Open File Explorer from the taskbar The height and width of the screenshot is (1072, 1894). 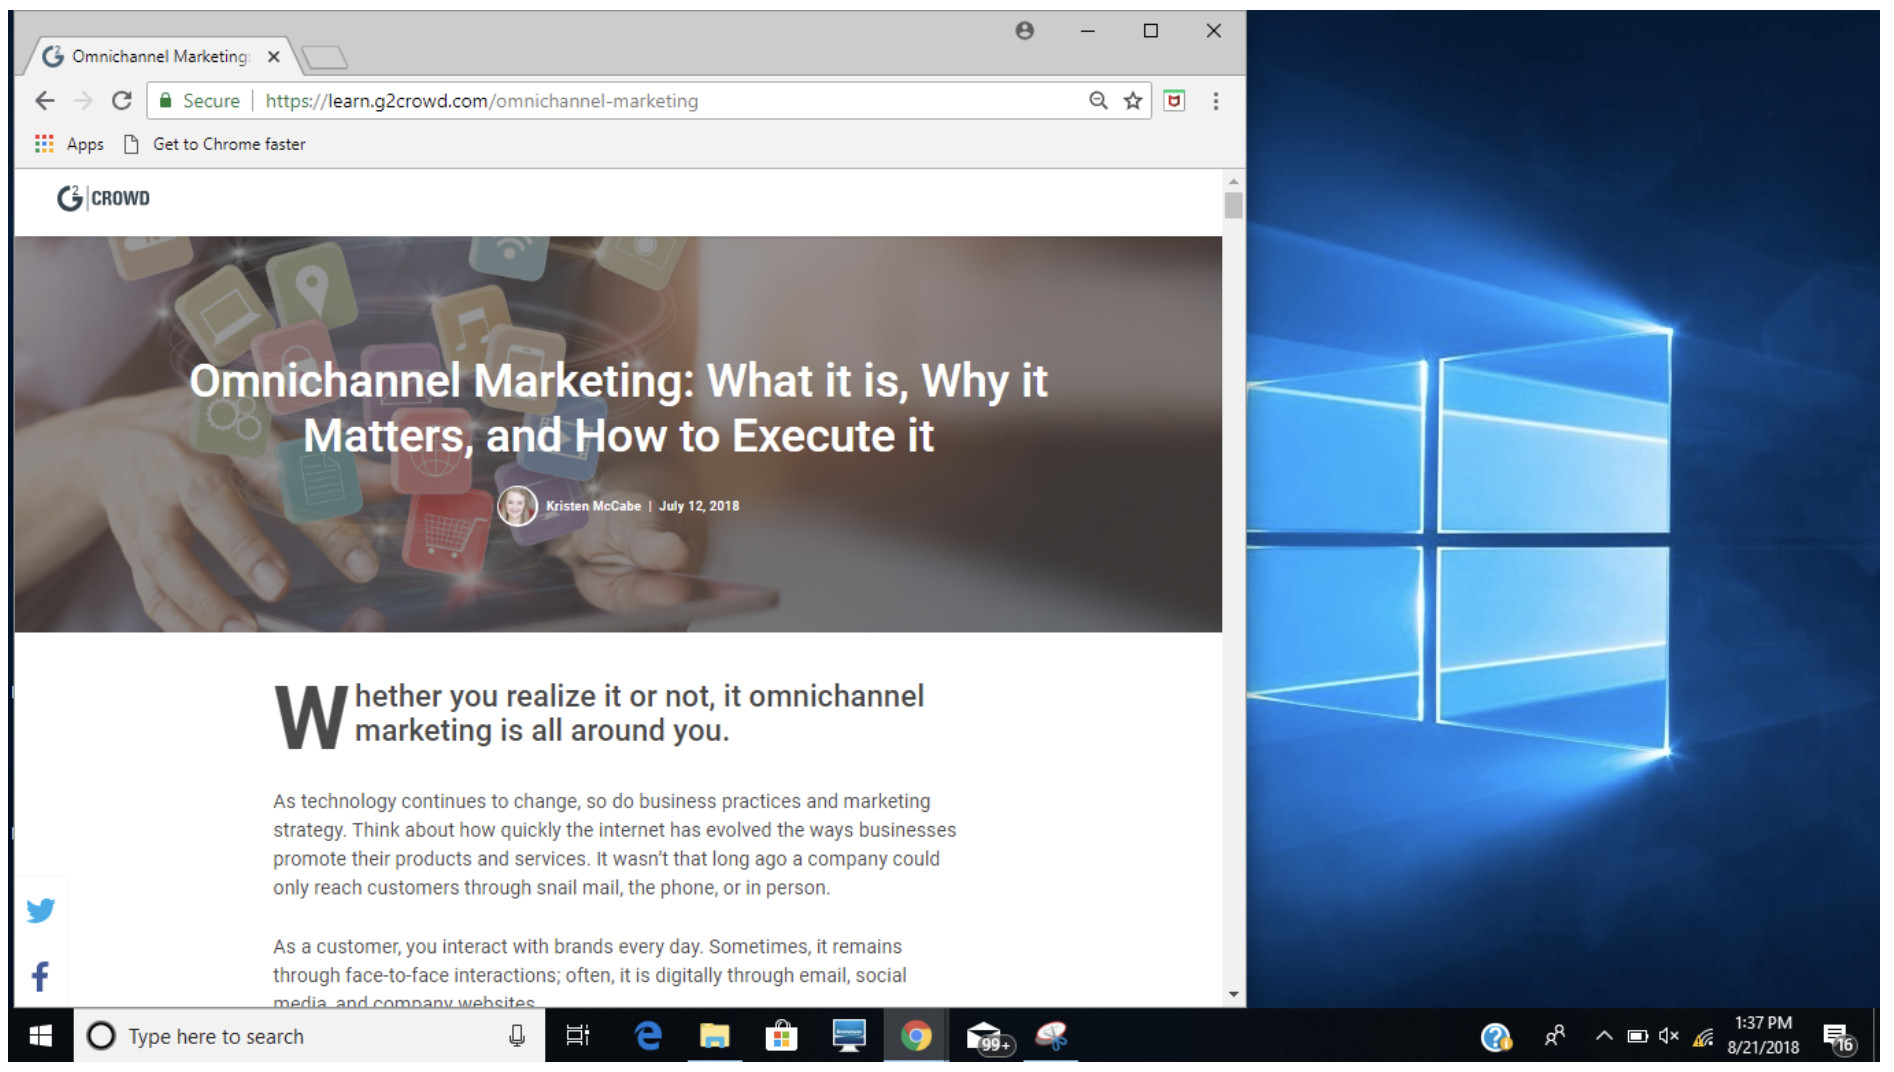pyautogui.click(x=714, y=1036)
